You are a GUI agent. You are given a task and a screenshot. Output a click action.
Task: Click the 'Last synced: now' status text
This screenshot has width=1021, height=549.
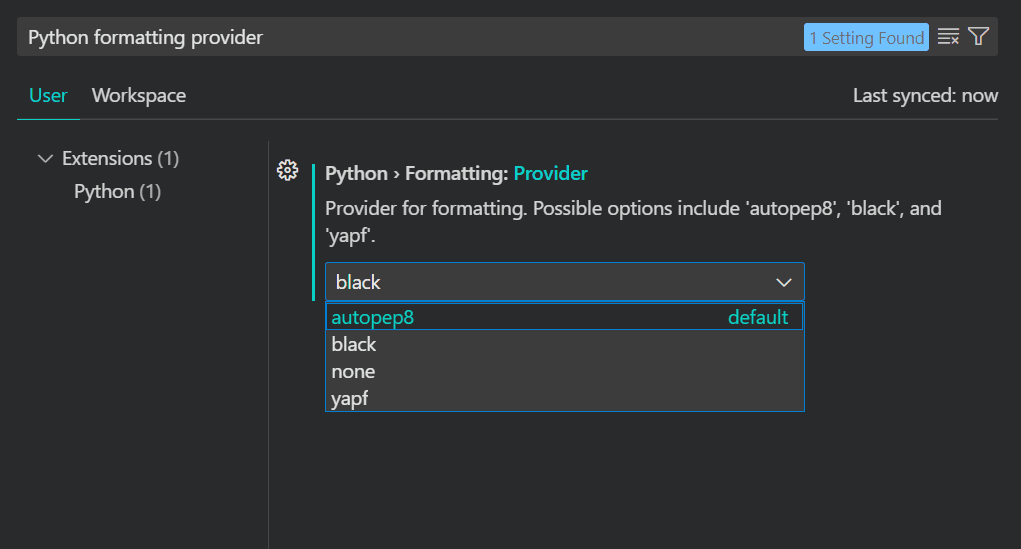point(925,96)
